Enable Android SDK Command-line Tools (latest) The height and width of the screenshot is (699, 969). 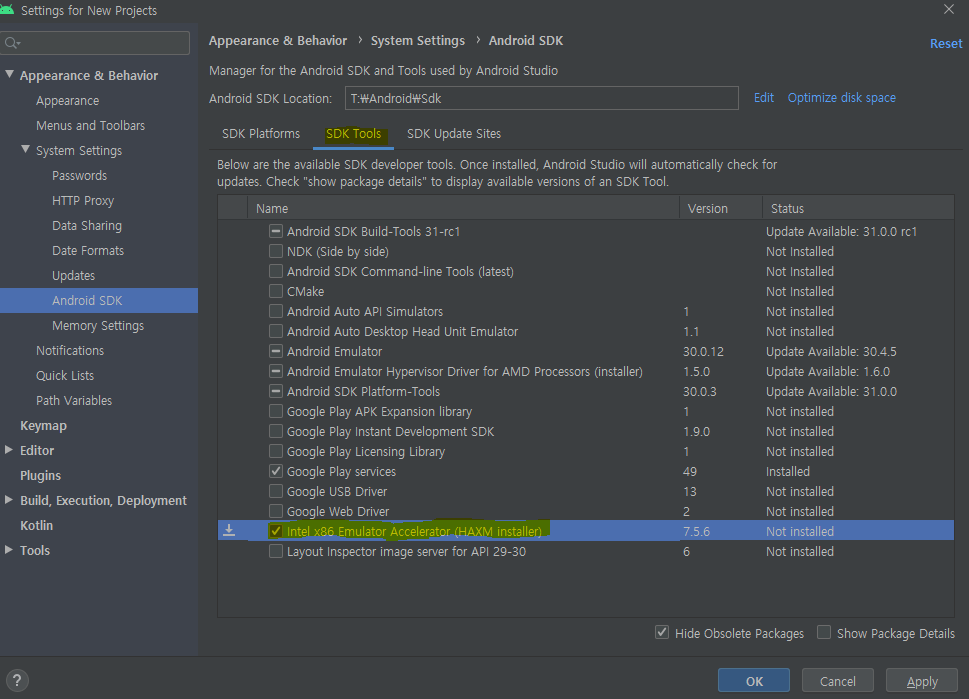point(276,271)
